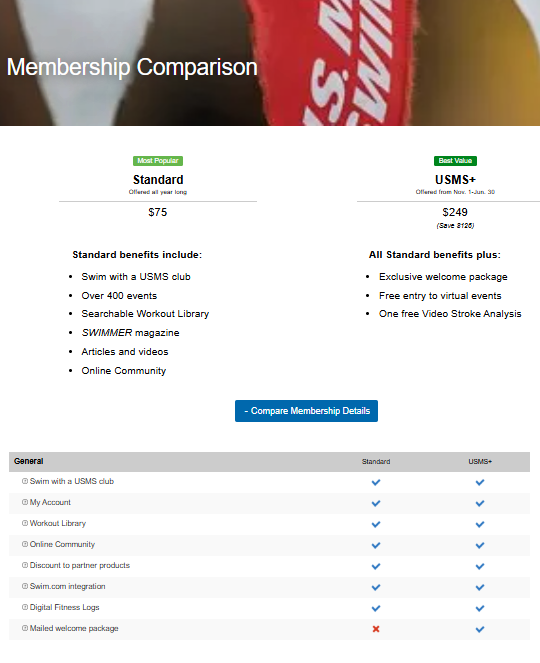Screen dimensions: 540x663
Task: Click the info icon beside Online Community
Action: click(25, 544)
